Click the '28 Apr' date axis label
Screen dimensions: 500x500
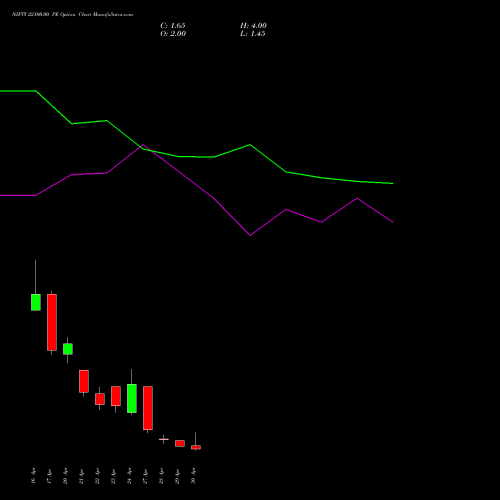(161, 476)
